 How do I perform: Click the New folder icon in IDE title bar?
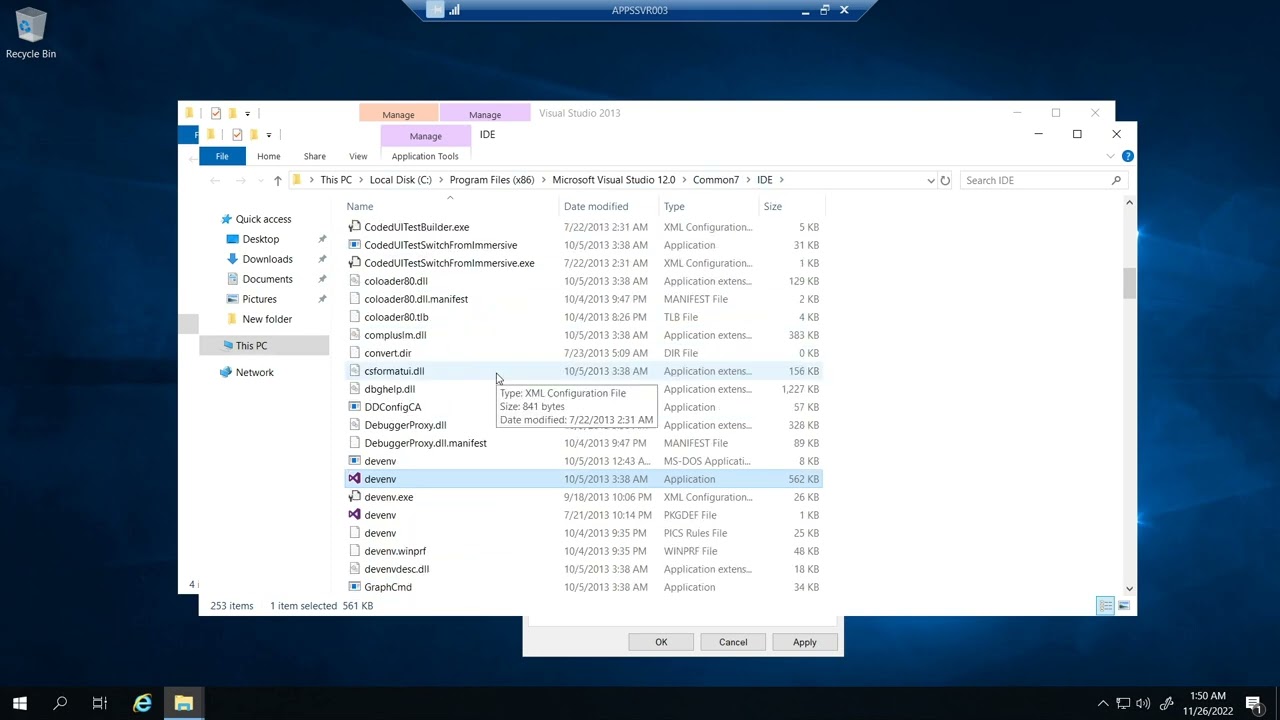pyautogui.click(x=254, y=134)
